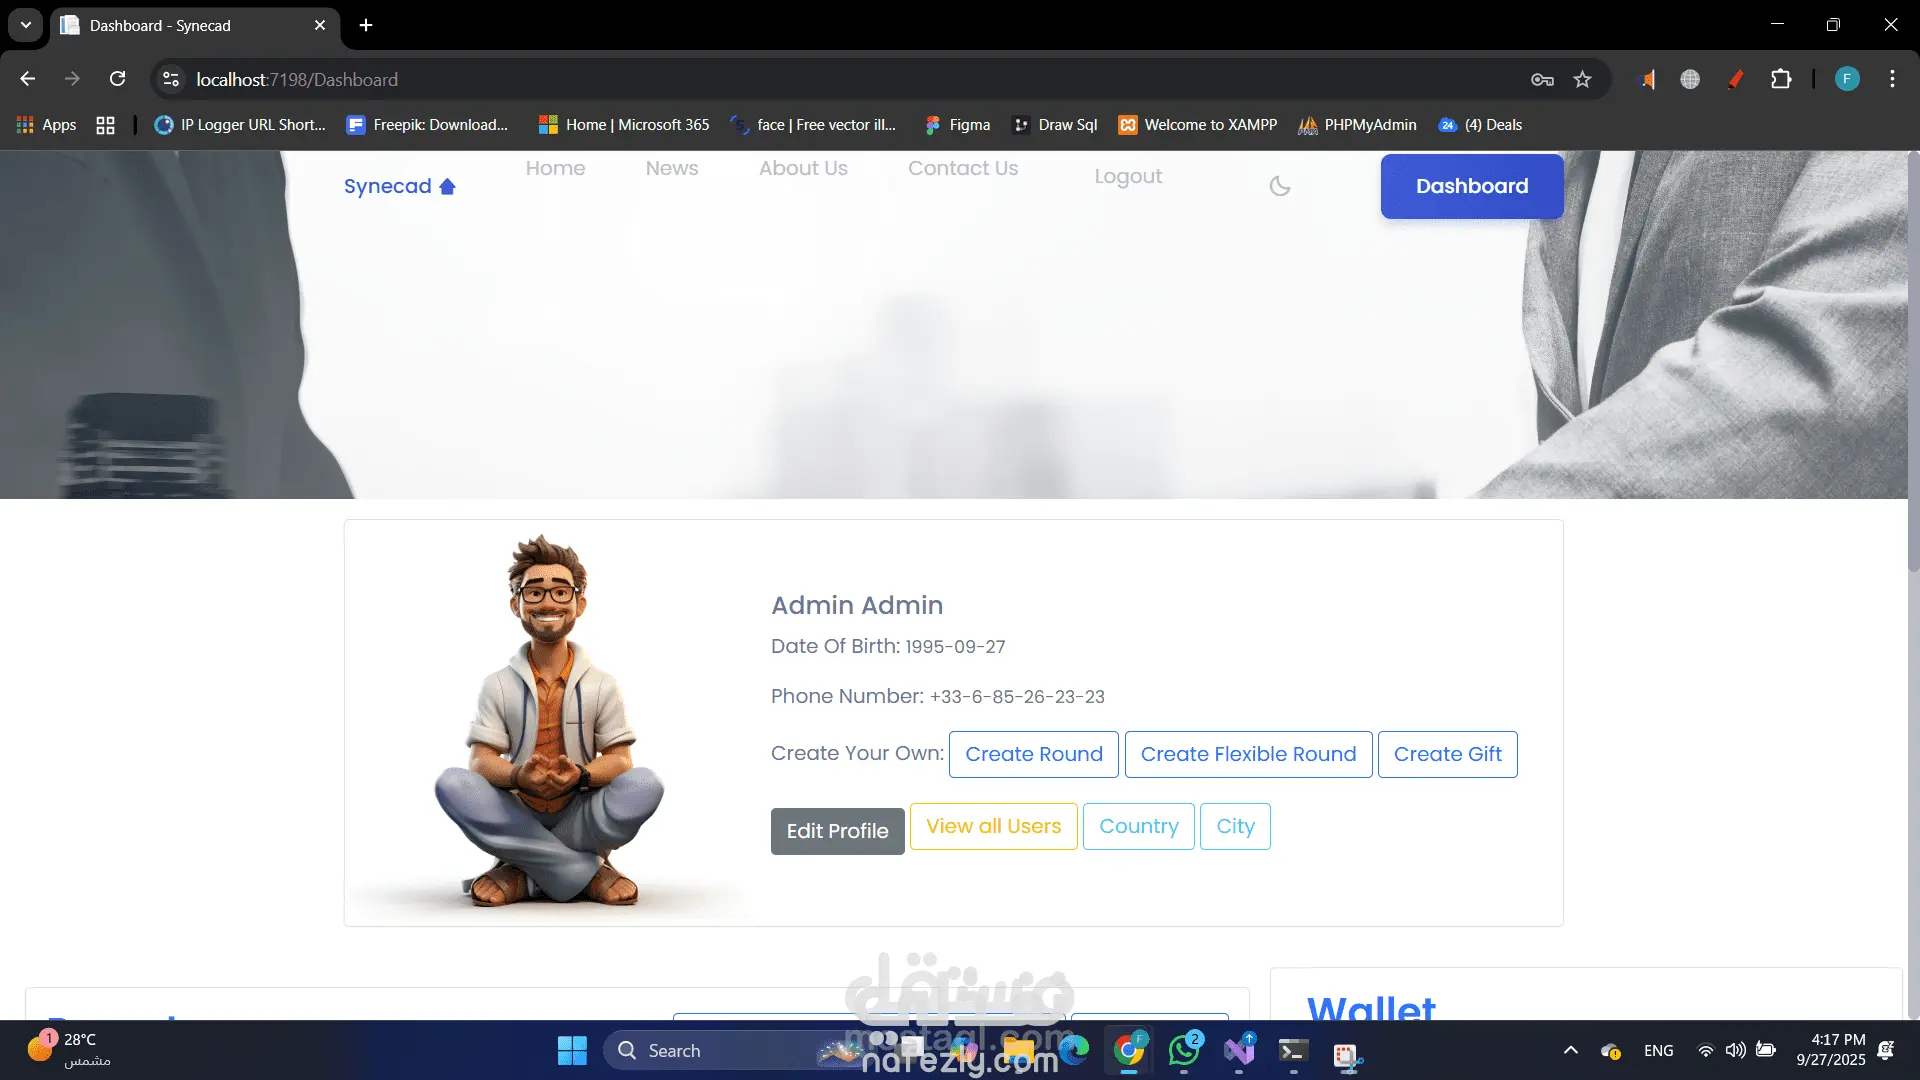Open the News navigation item
1920x1080 pixels.
pos(671,168)
